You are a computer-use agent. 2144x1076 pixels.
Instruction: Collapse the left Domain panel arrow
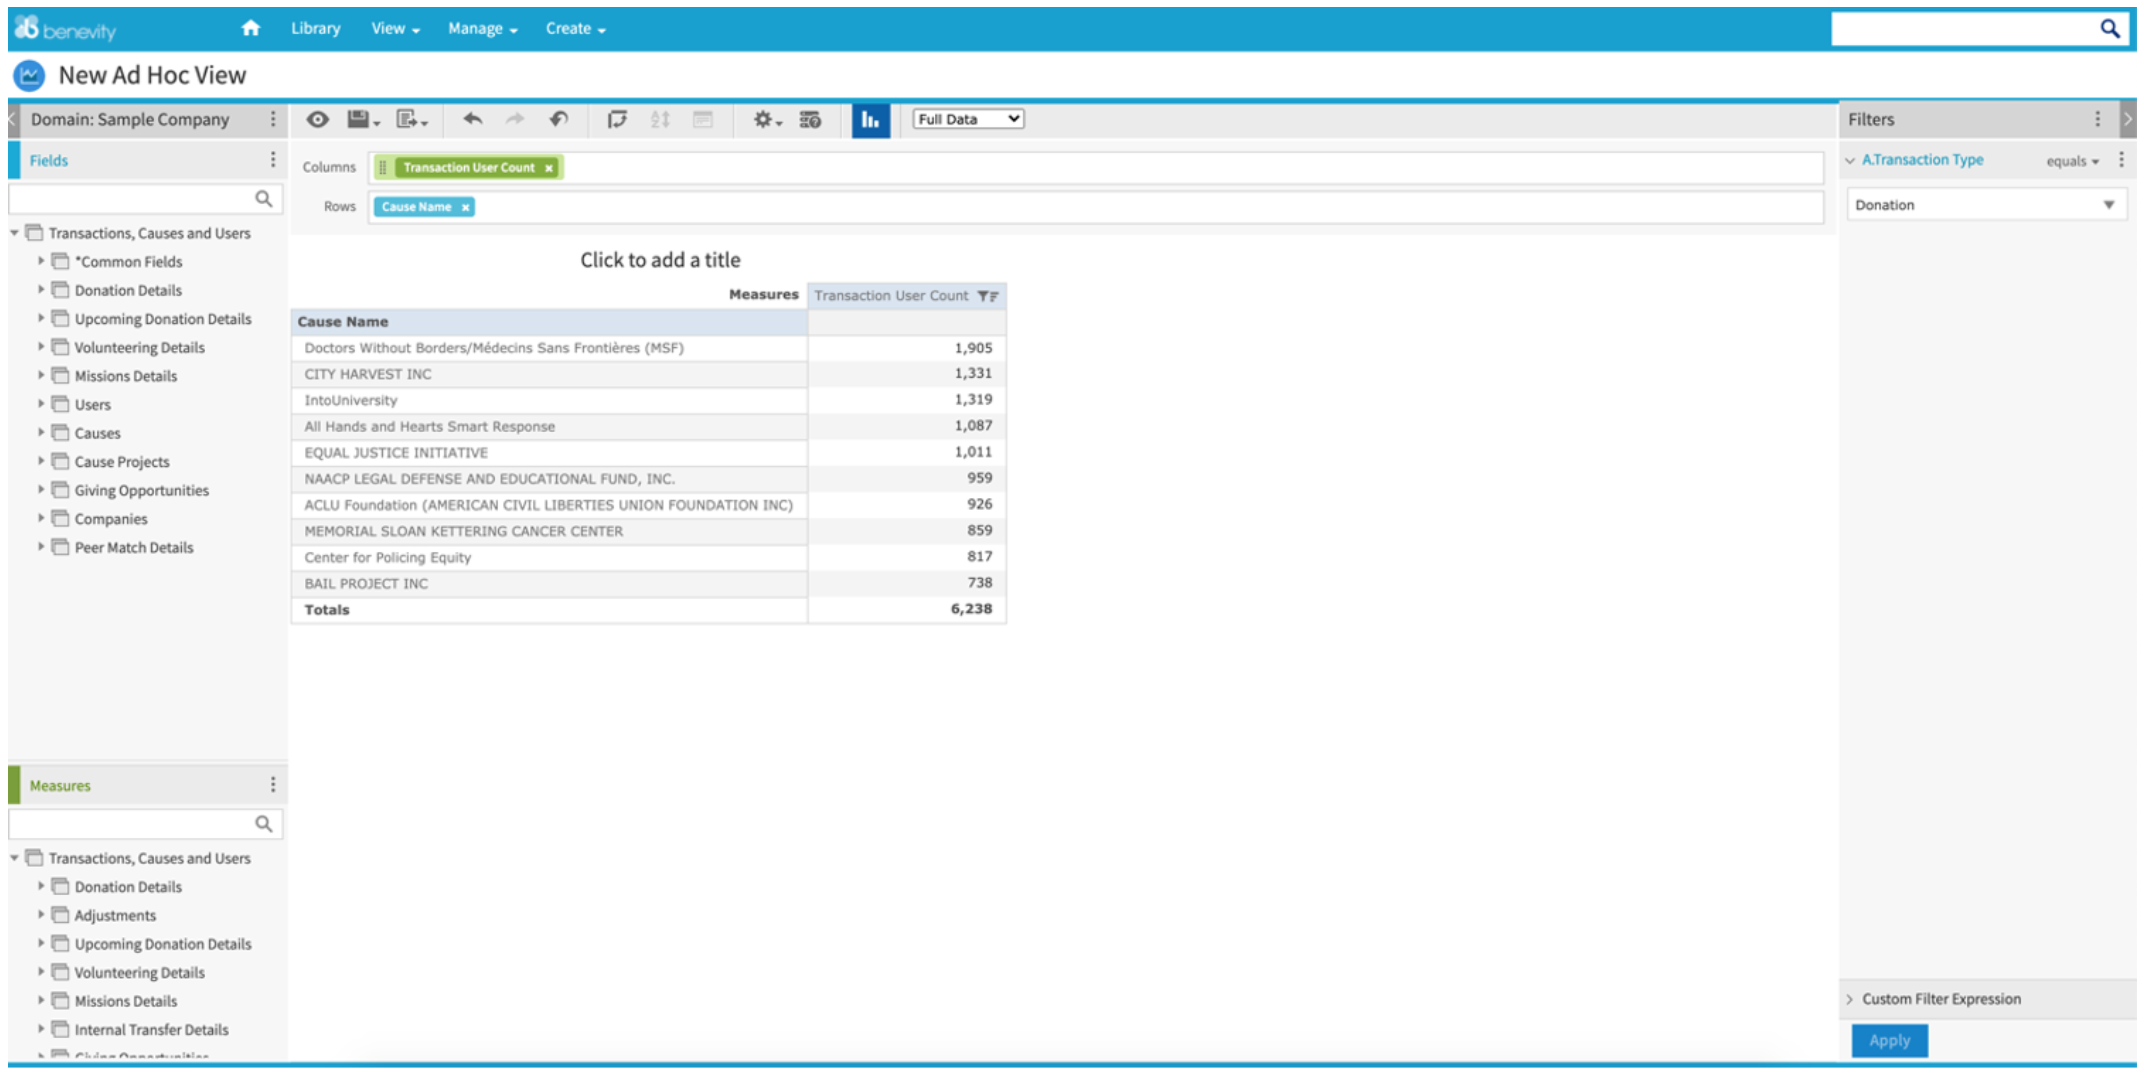[13, 119]
